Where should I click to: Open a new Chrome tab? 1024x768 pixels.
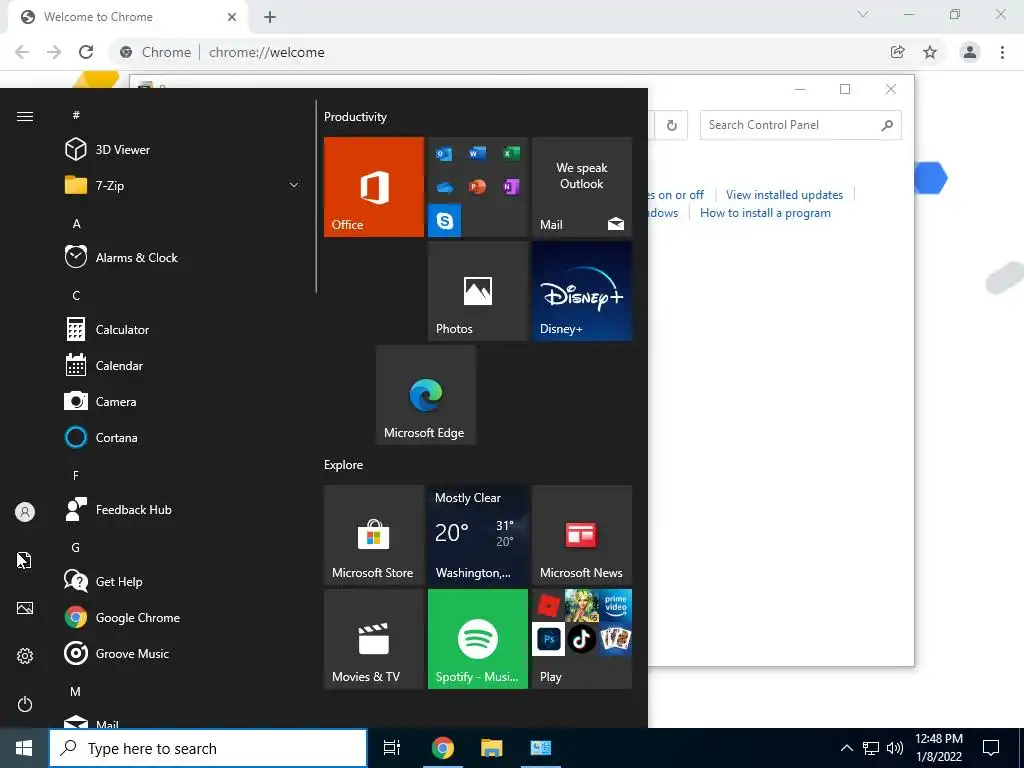point(270,18)
